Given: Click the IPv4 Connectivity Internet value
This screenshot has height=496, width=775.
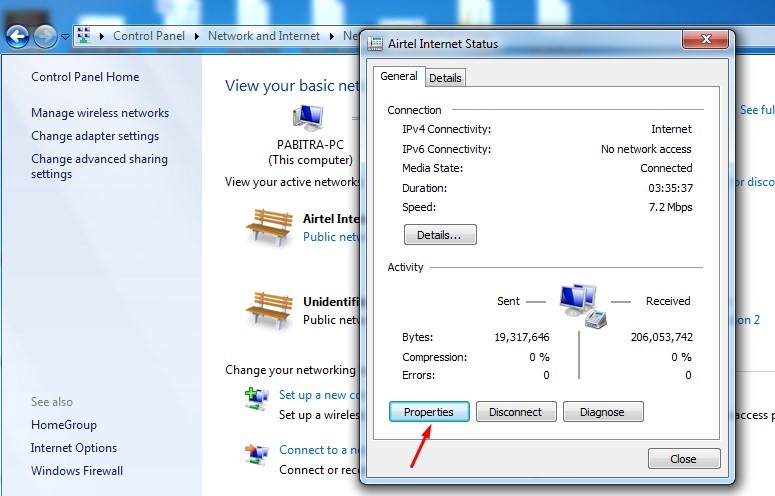Looking at the screenshot, I should coord(671,129).
